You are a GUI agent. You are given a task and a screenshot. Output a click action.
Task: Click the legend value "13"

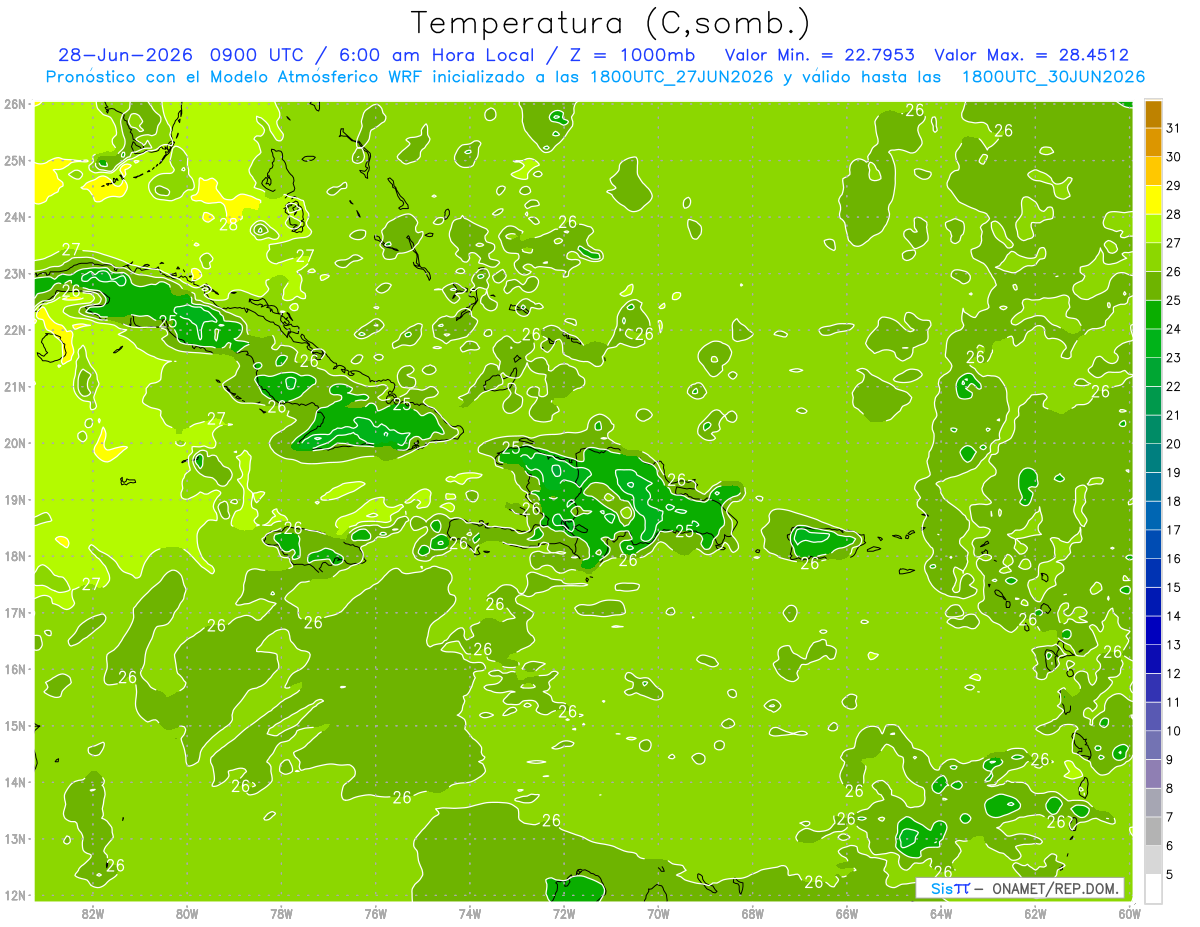point(1174,645)
